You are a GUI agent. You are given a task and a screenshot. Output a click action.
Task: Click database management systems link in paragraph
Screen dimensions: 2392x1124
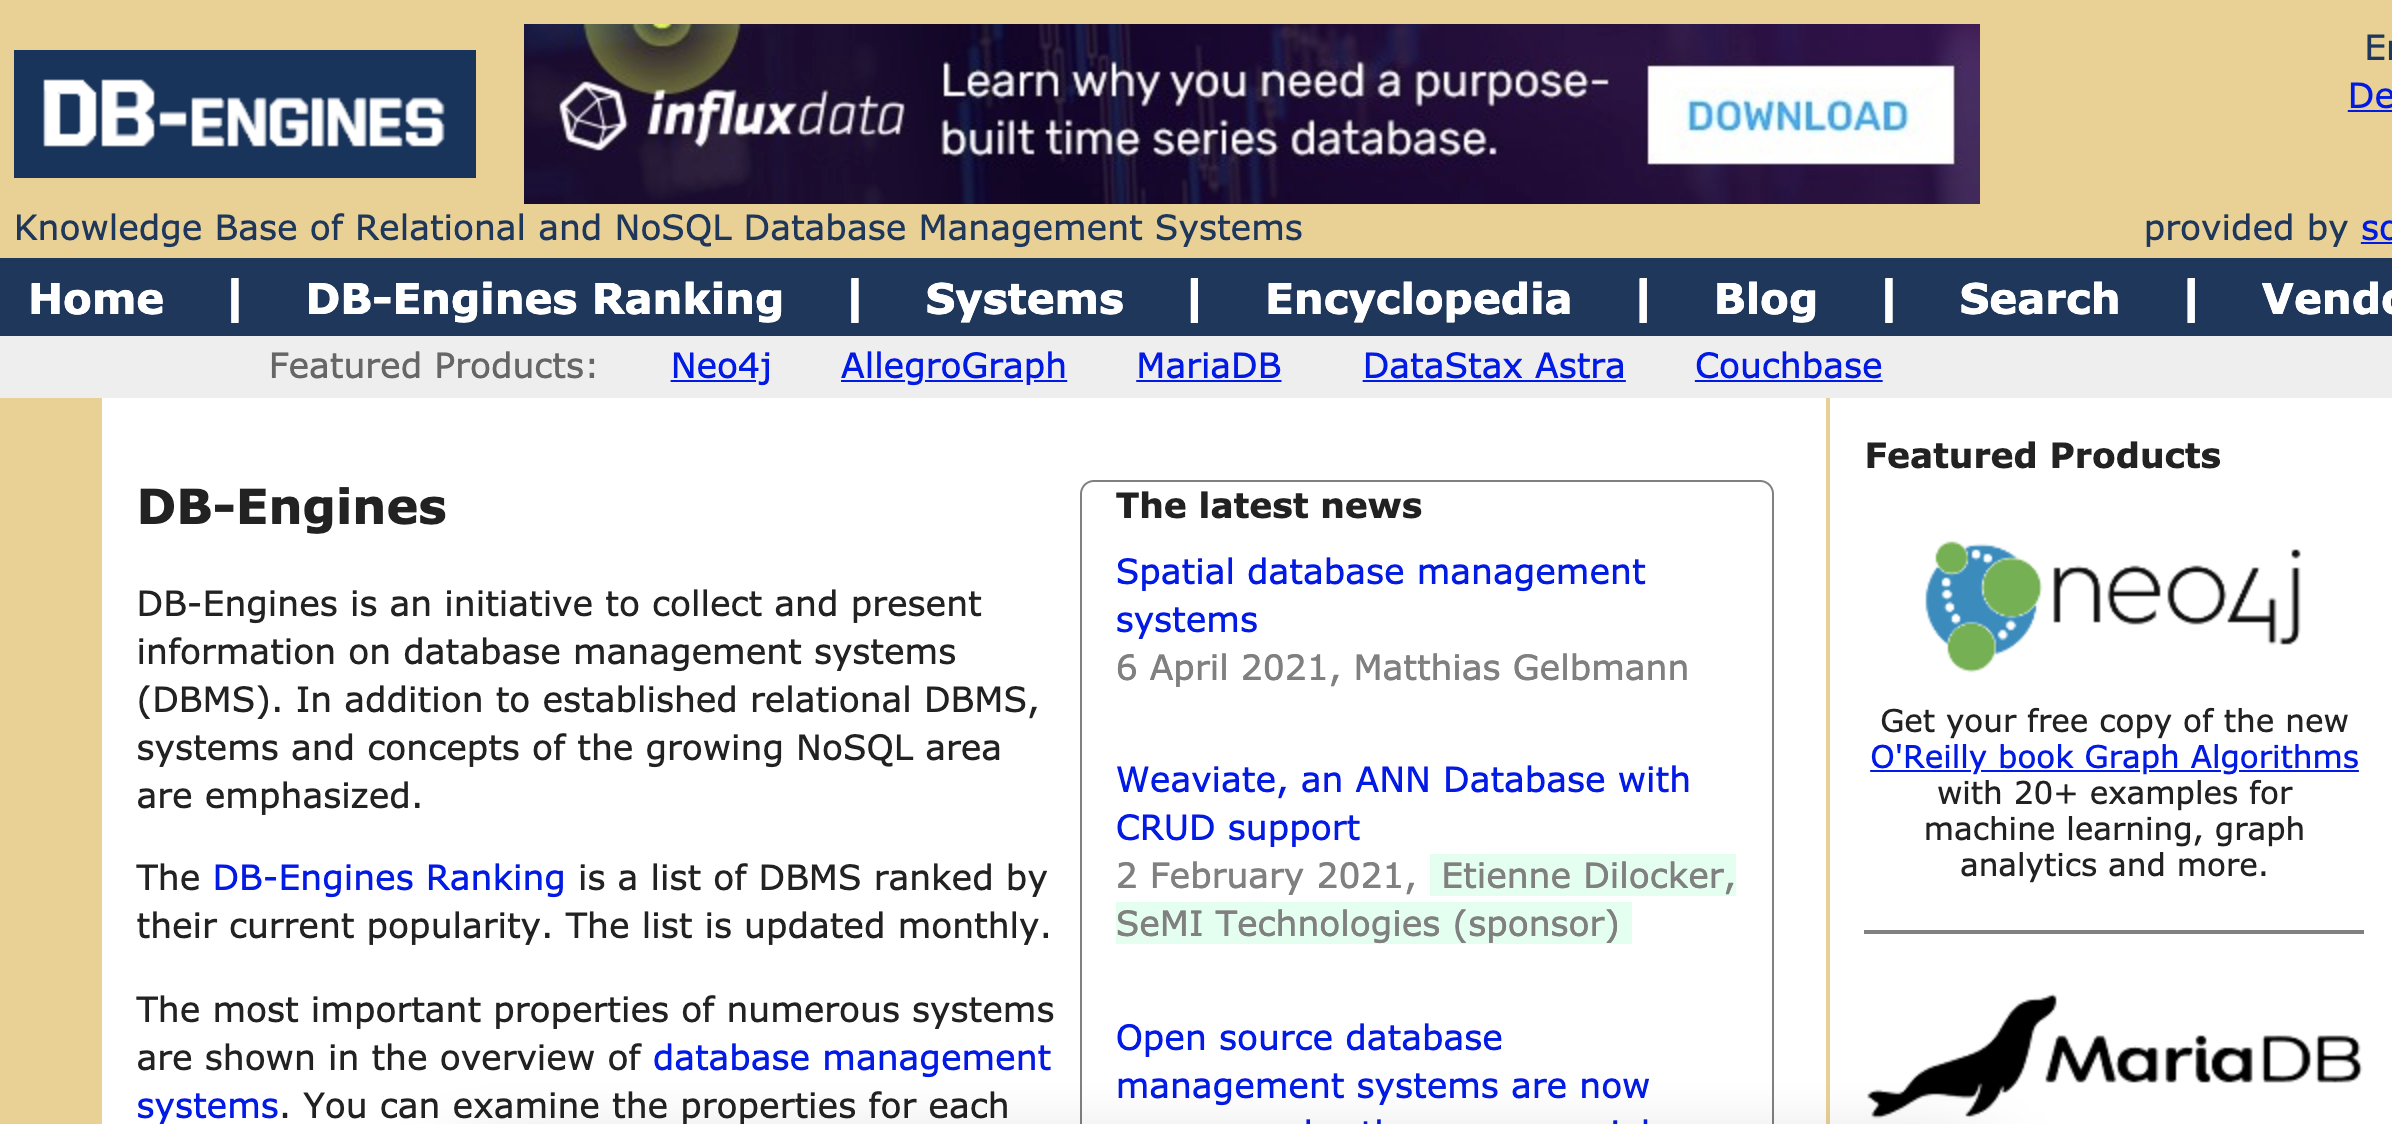[x=594, y=1081]
